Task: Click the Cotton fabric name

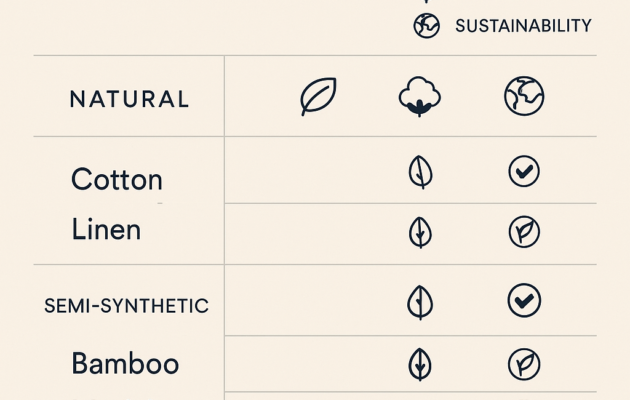Action: [117, 180]
